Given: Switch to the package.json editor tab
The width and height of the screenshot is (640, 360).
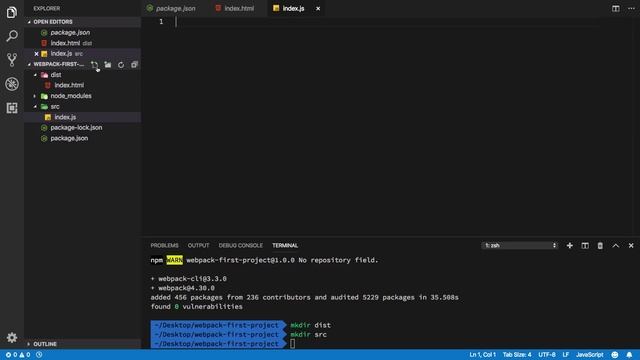Looking at the screenshot, I should point(171,8).
